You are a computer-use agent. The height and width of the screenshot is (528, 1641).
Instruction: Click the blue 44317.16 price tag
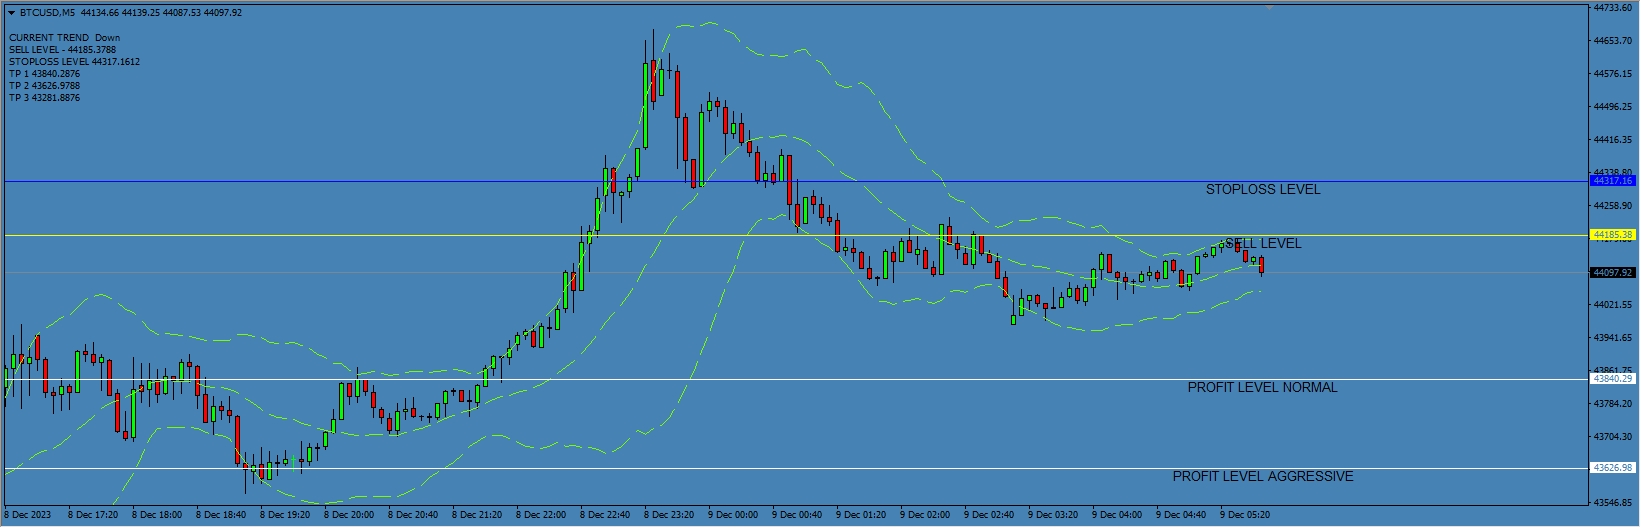[1612, 181]
